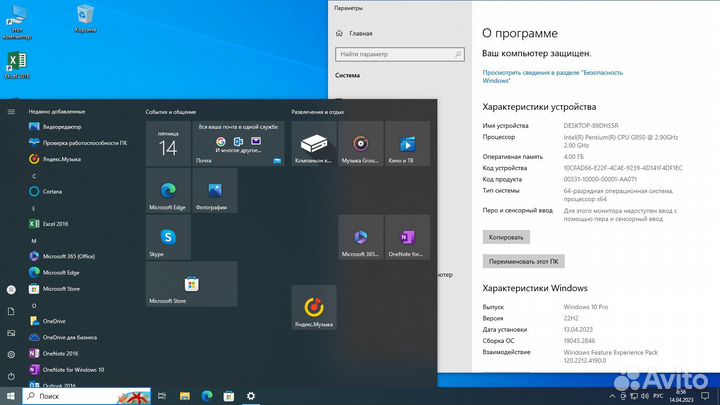The image size is (720, 405).
Task: Click the Windows Start button
Action: pos(11,396)
